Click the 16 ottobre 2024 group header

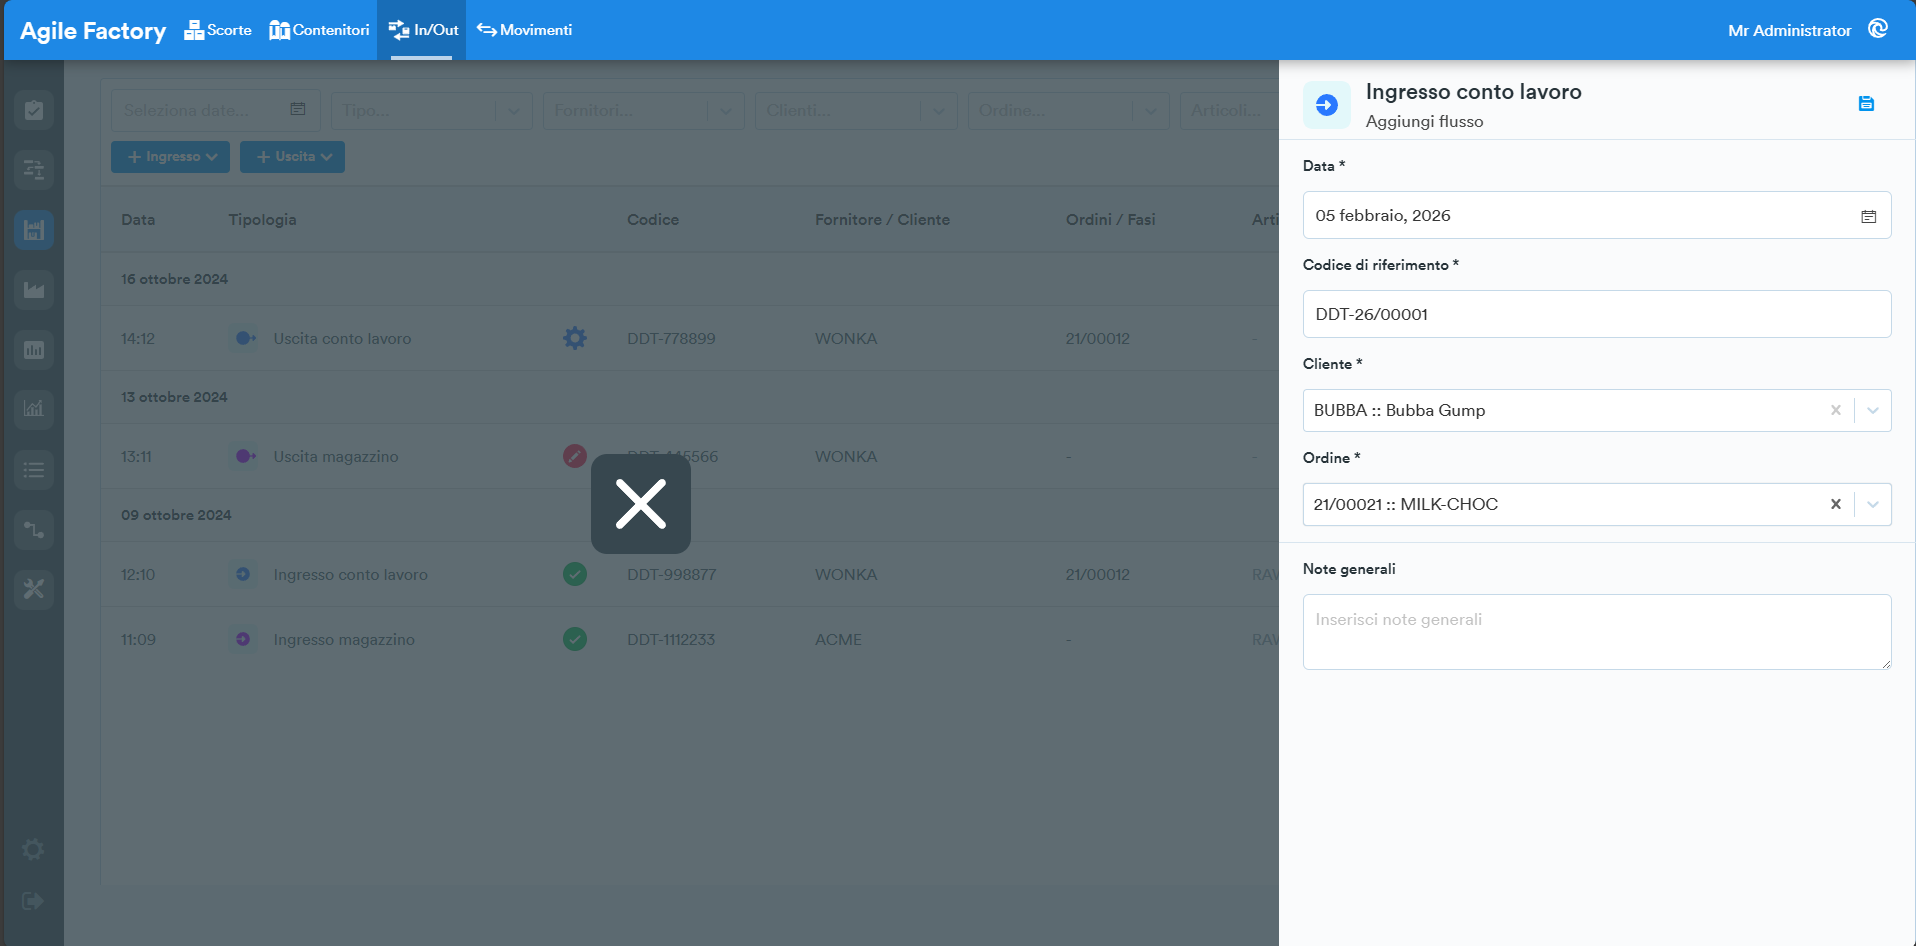pyautogui.click(x=175, y=279)
